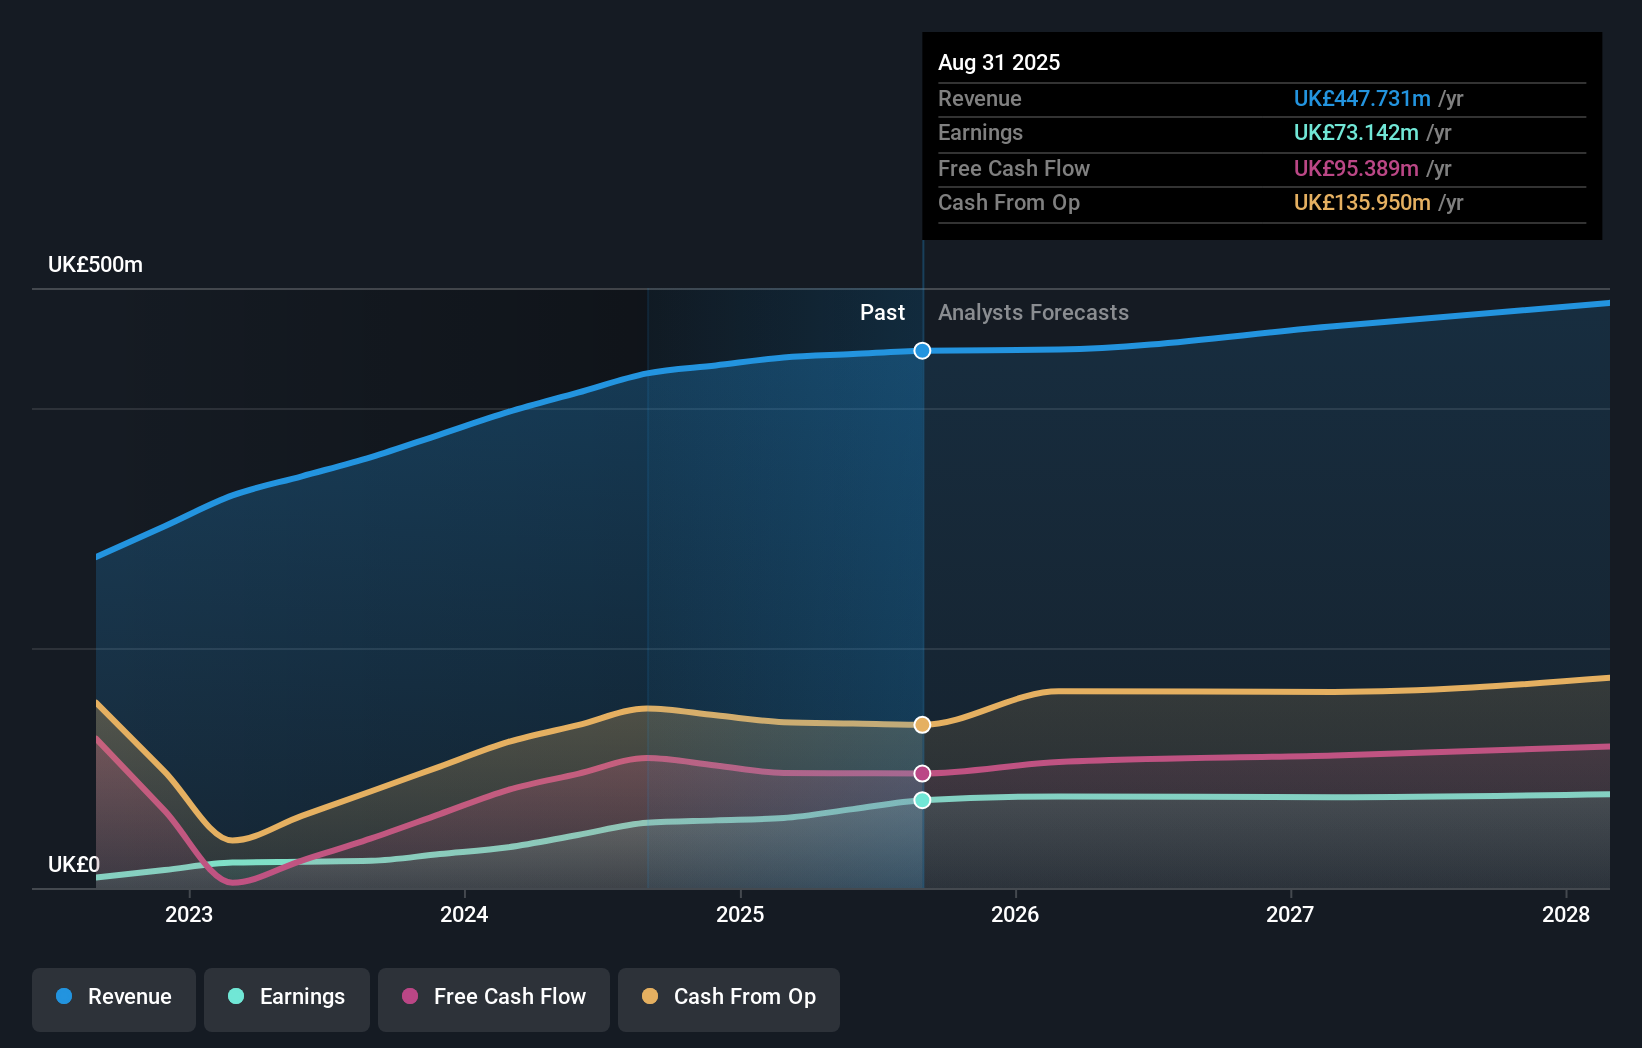Click the blue Revenue legend icon
Viewport: 1642px width, 1048px height.
(63, 997)
